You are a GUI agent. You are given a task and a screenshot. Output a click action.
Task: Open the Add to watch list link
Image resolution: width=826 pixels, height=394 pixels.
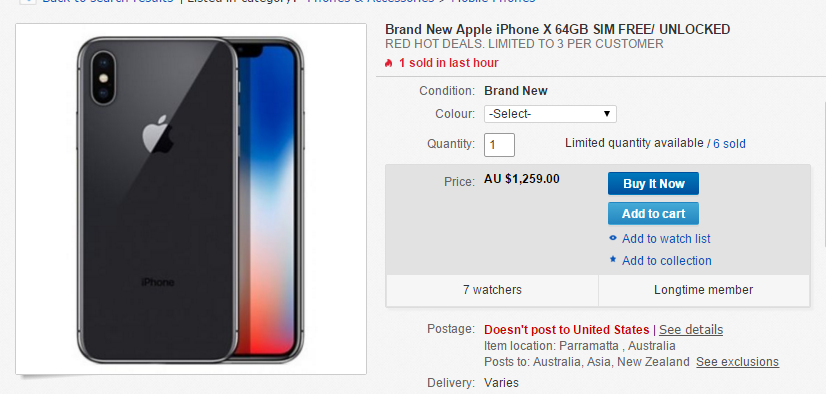[666, 239]
